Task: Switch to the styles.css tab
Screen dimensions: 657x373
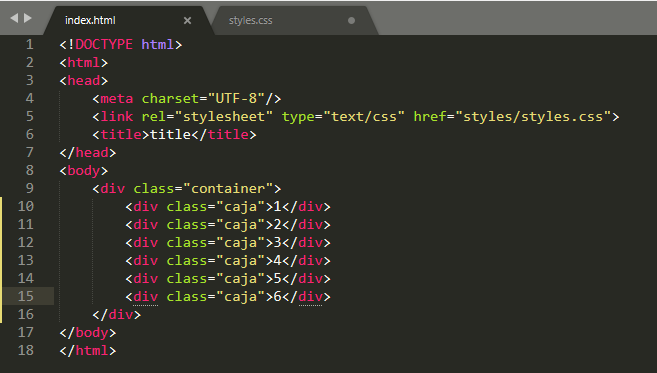Action: (251, 21)
